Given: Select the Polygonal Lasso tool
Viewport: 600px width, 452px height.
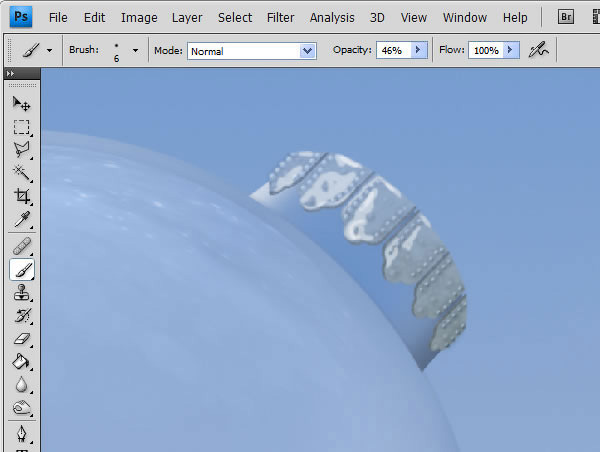Looking at the screenshot, I should (21, 150).
